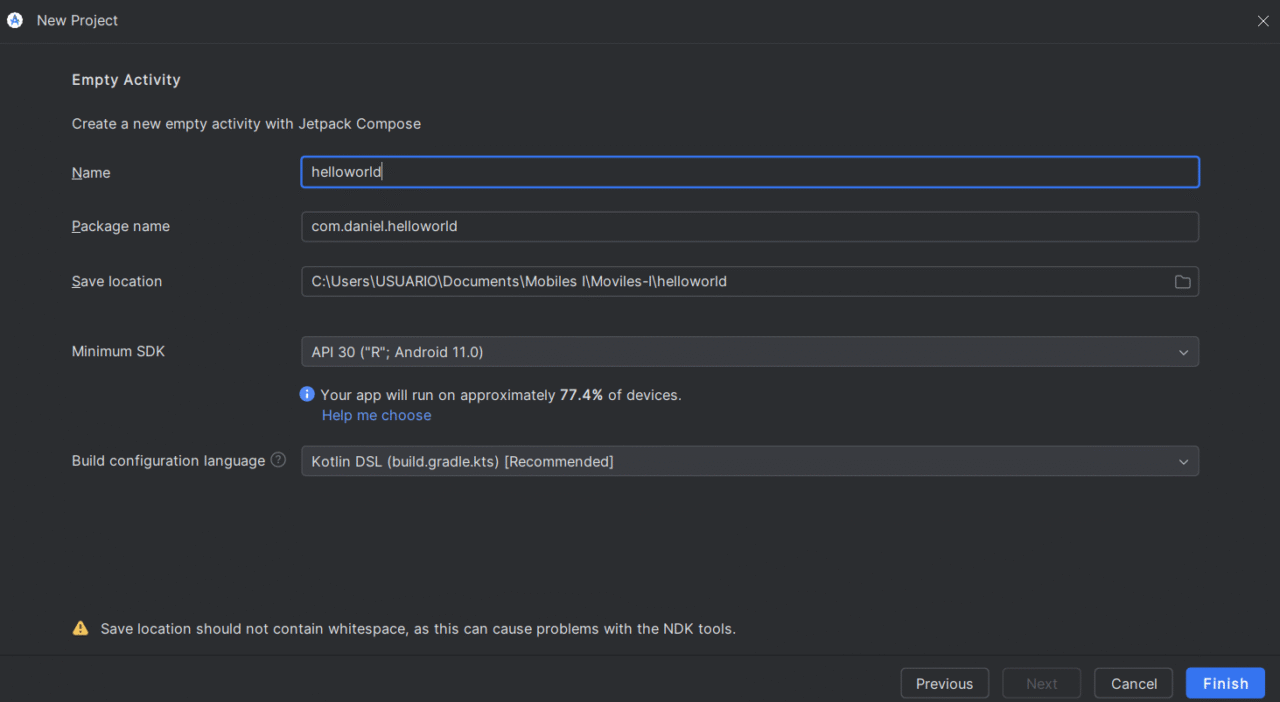Click the Save location label
Viewport: 1280px width, 702px height.
(117, 282)
